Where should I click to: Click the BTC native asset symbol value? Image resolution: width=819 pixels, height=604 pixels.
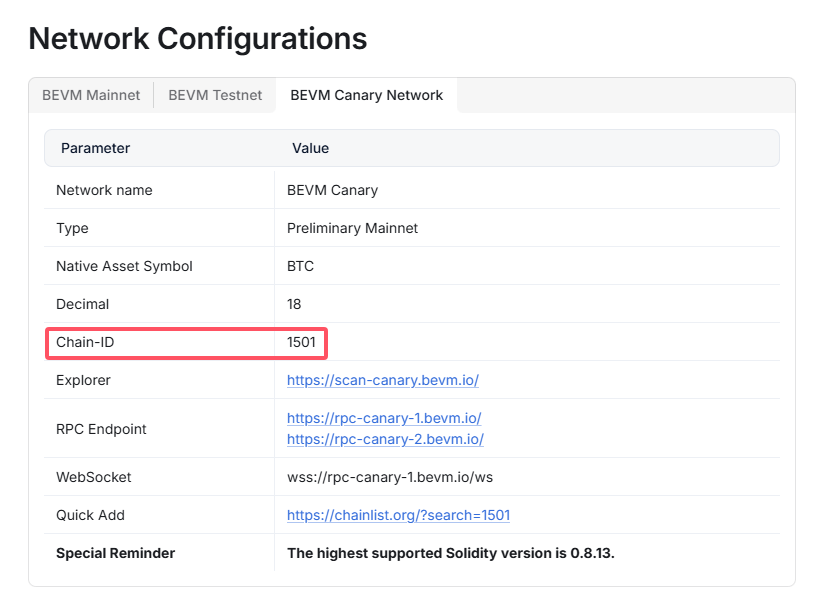click(x=300, y=266)
